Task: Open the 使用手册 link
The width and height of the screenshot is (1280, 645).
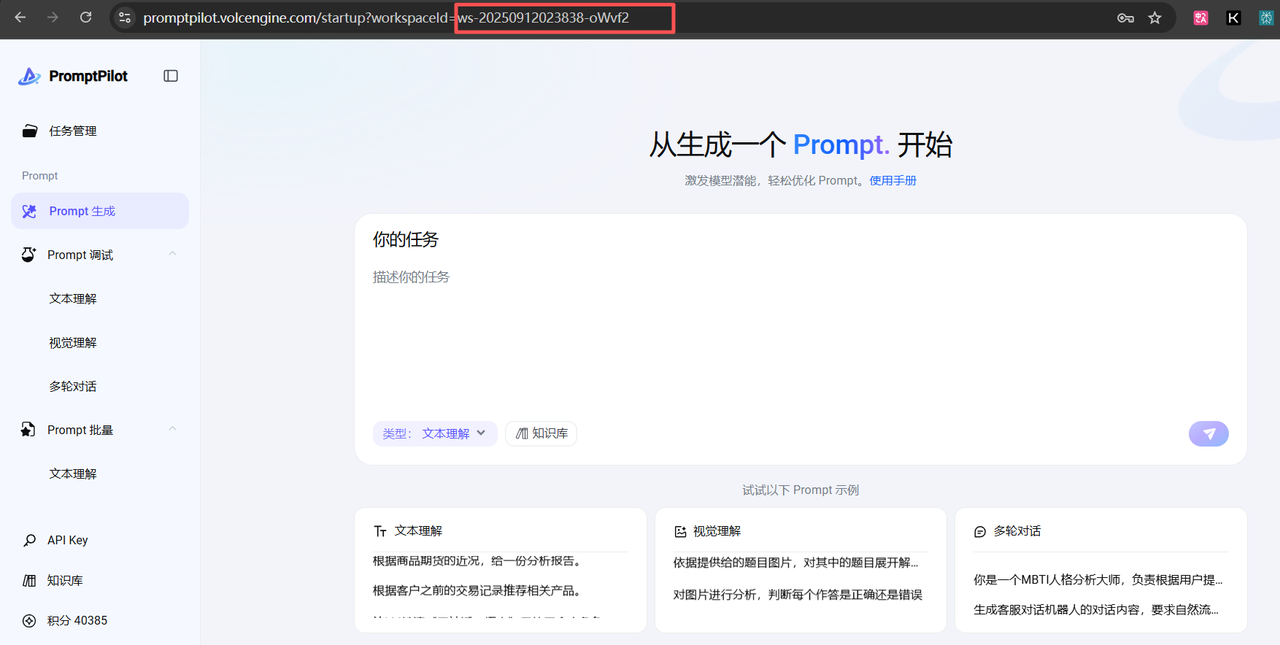Action: pos(893,181)
